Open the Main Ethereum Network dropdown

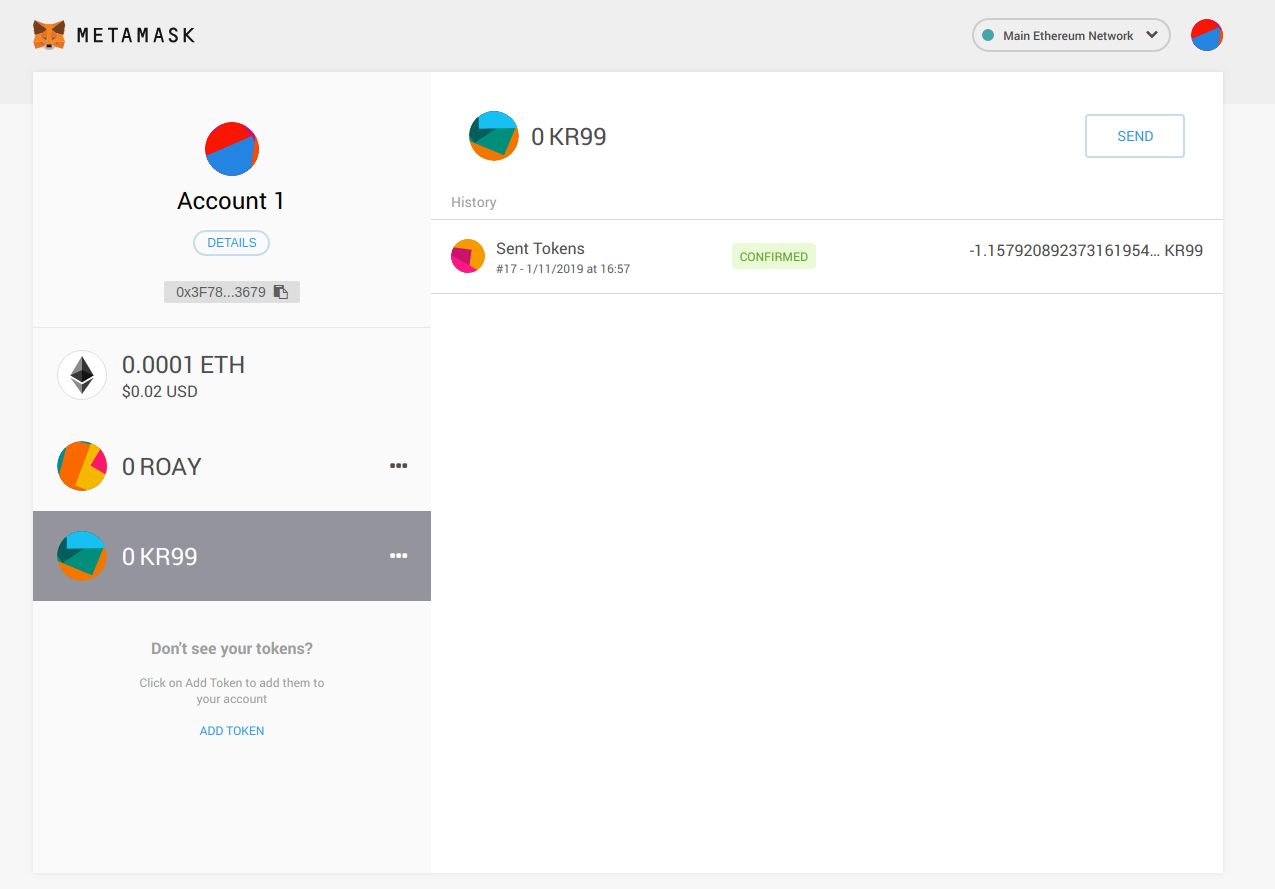(x=1071, y=35)
